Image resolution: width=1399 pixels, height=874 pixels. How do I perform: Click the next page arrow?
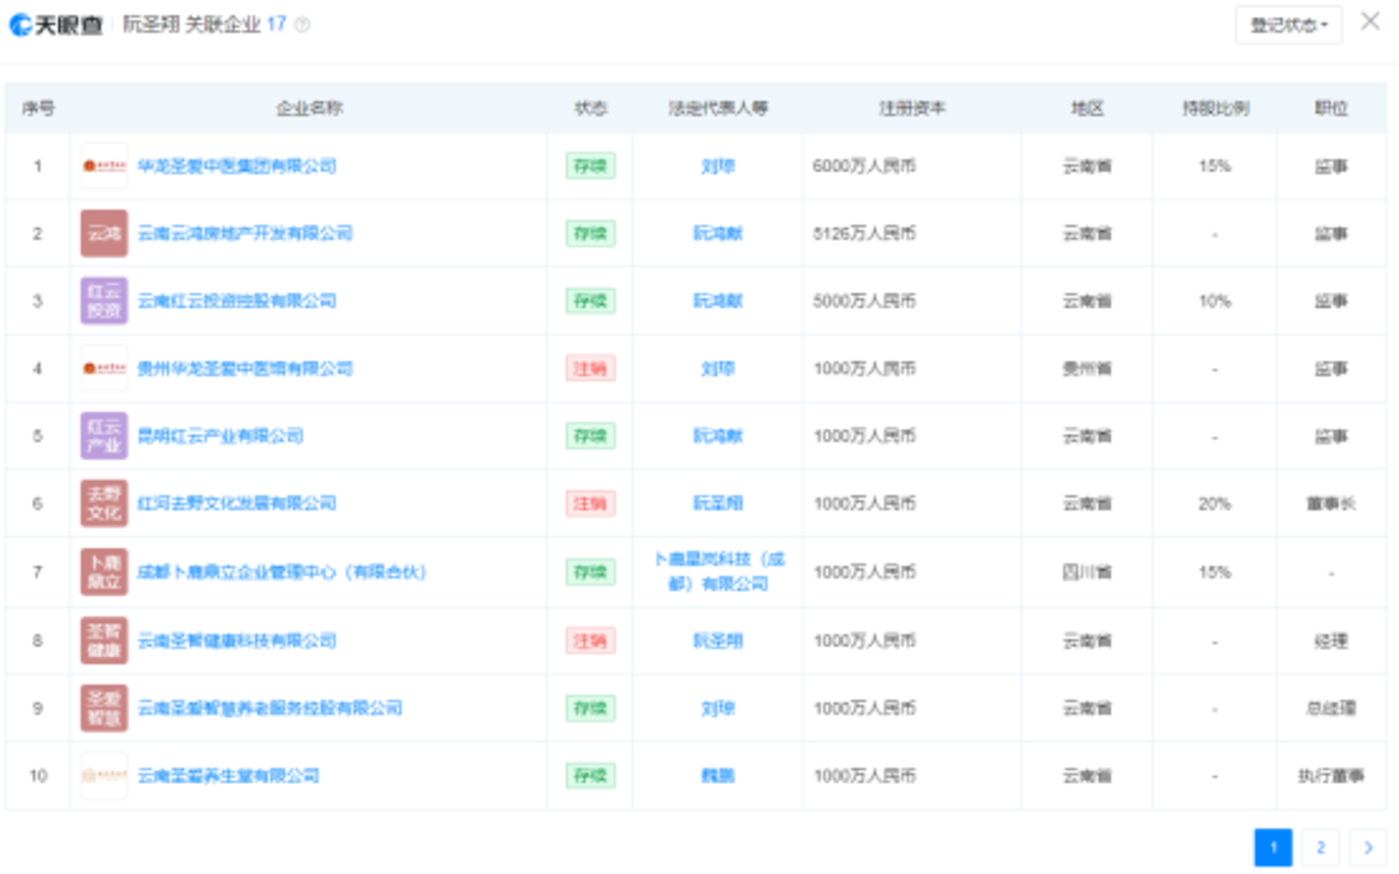[1367, 847]
